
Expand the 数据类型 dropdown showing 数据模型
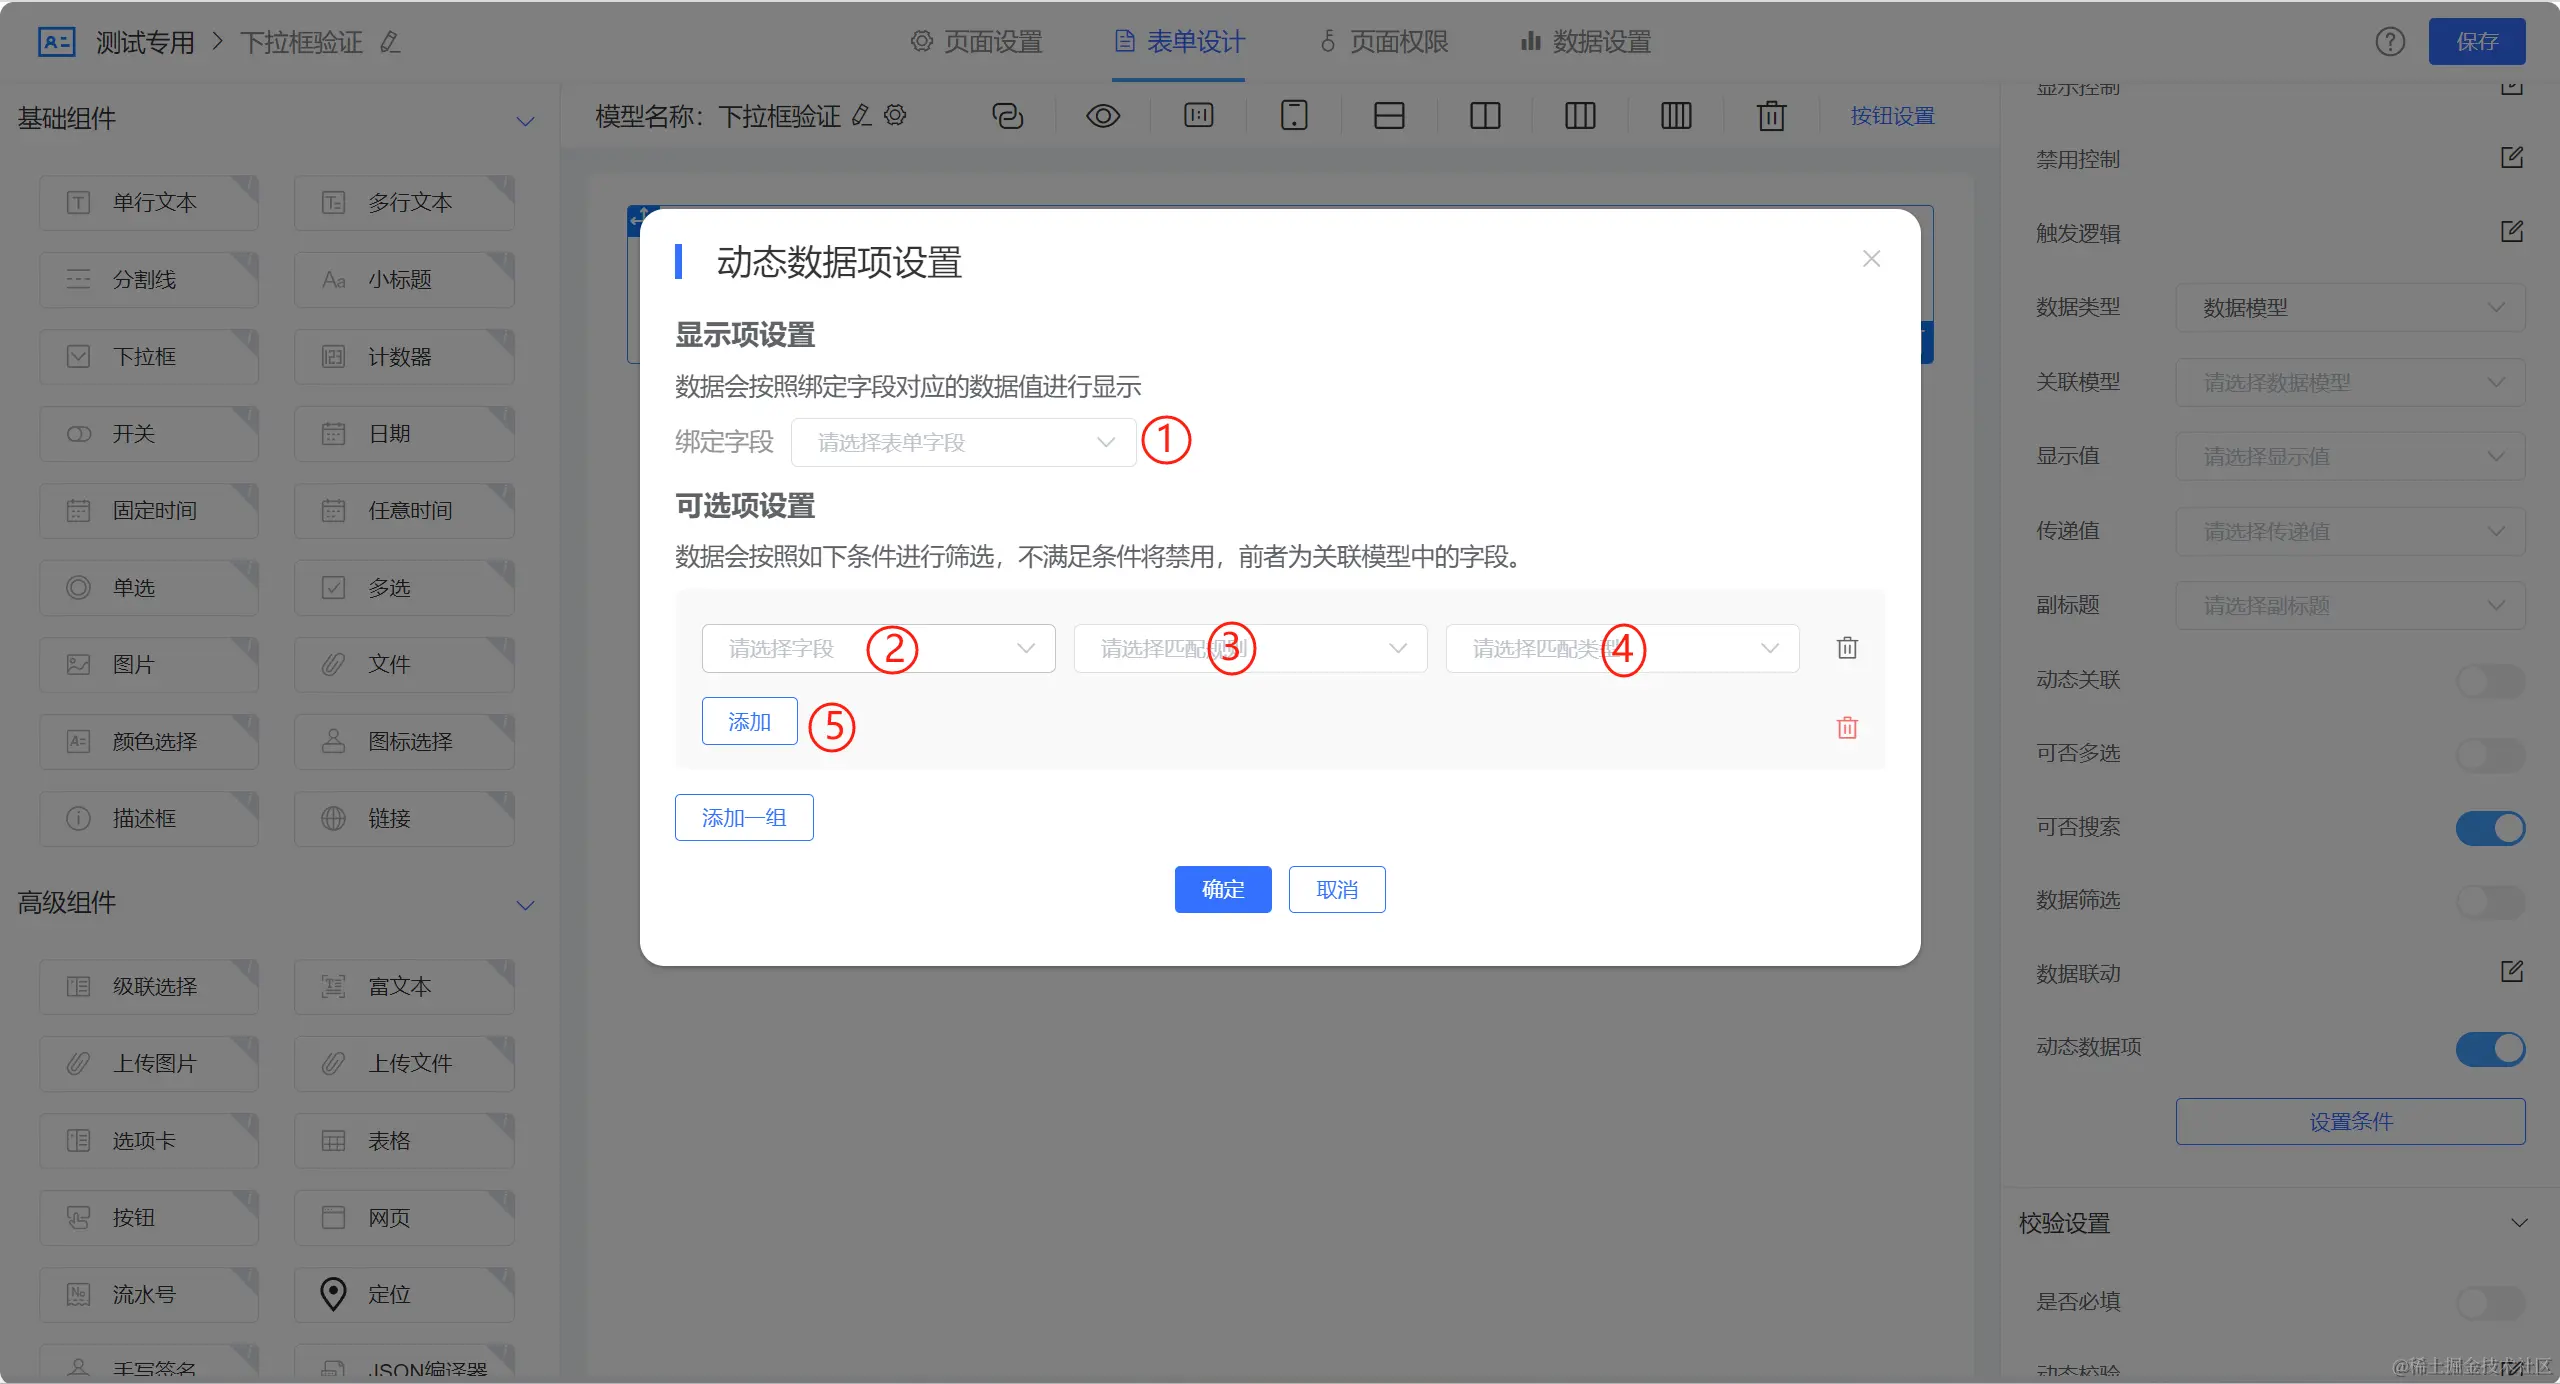pyautogui.click(x=2350, y=308)
